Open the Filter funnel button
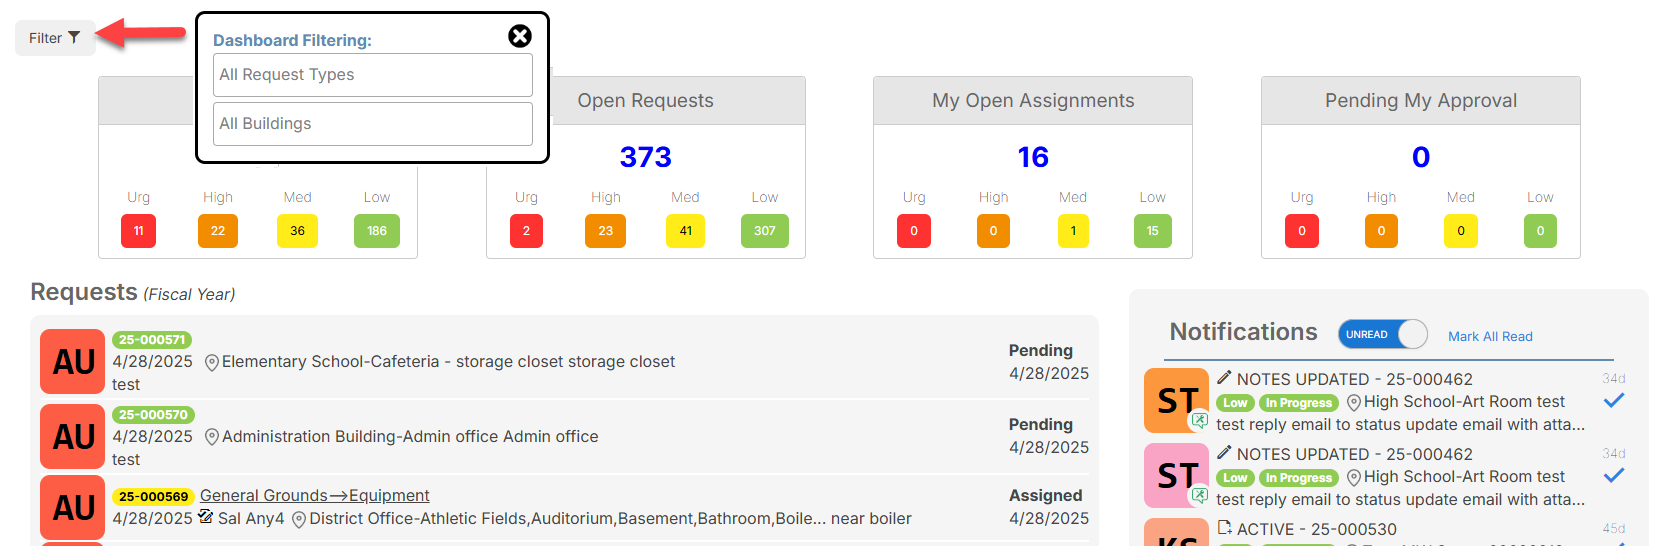The width and height of the screenshot is (1661, 546). point(55,38)
